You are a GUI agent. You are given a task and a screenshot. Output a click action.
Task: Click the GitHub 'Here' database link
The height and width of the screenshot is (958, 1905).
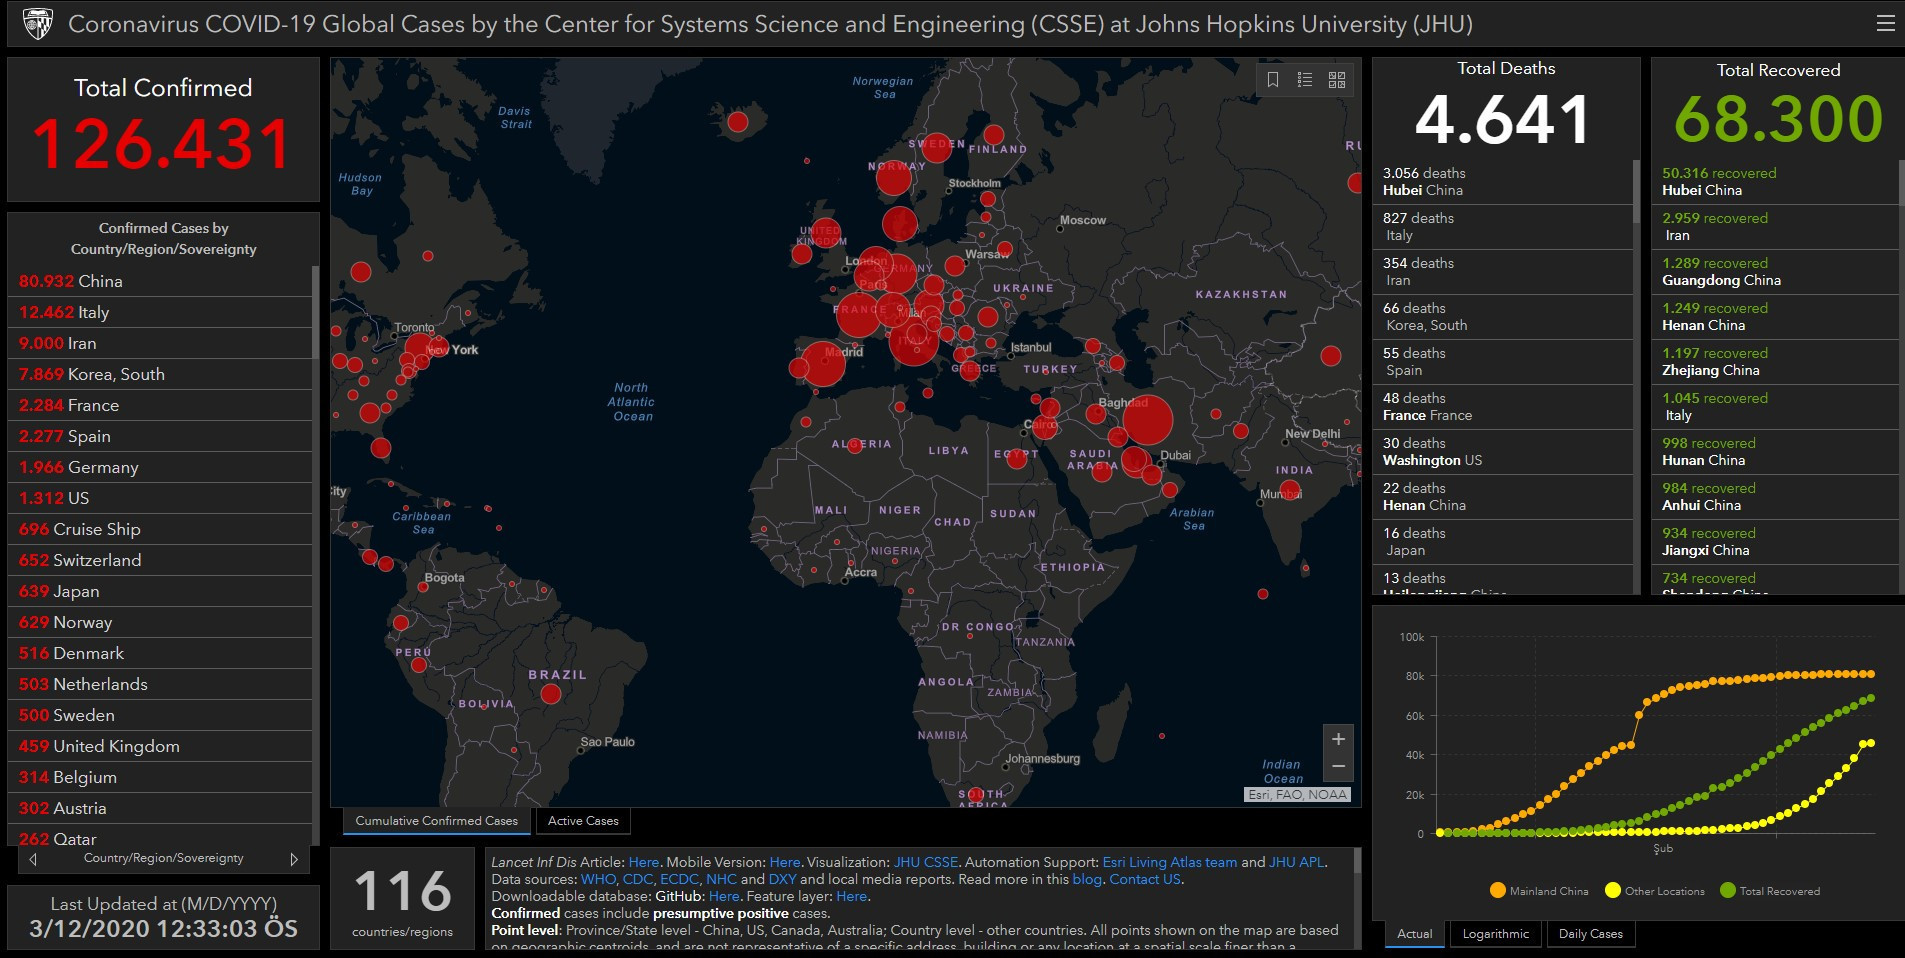pyautogui.click(x=724, y=896)
